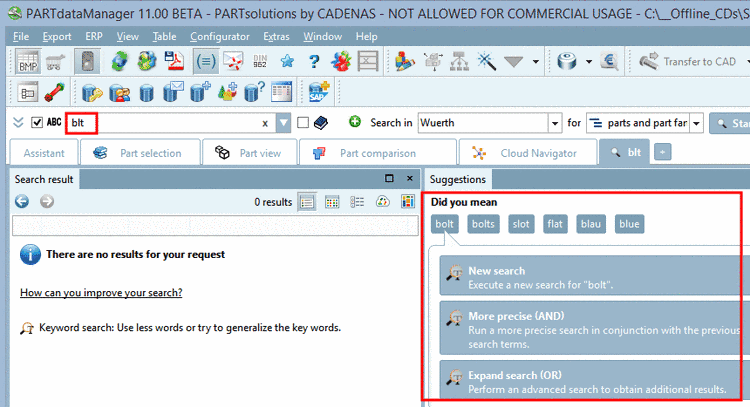
Task: Click the database with key icon
Action: click(92, 92)
